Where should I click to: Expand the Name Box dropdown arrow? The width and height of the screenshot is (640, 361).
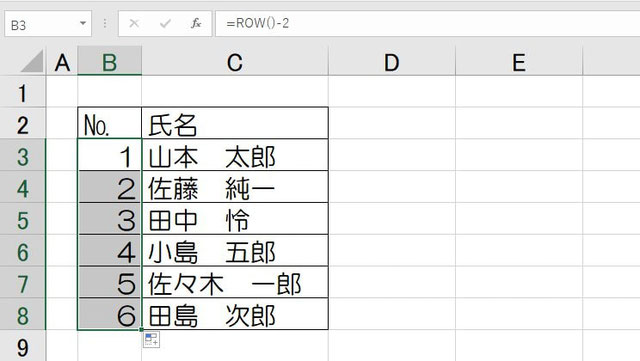(83, 23)
